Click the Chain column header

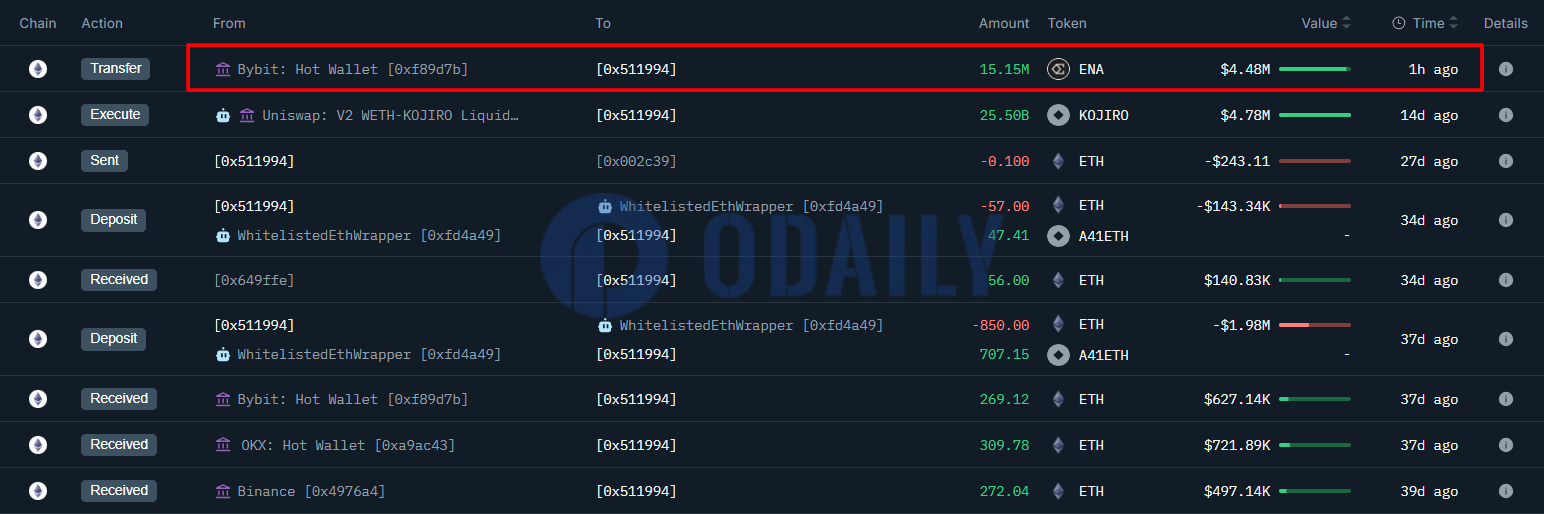coord(38,23)
